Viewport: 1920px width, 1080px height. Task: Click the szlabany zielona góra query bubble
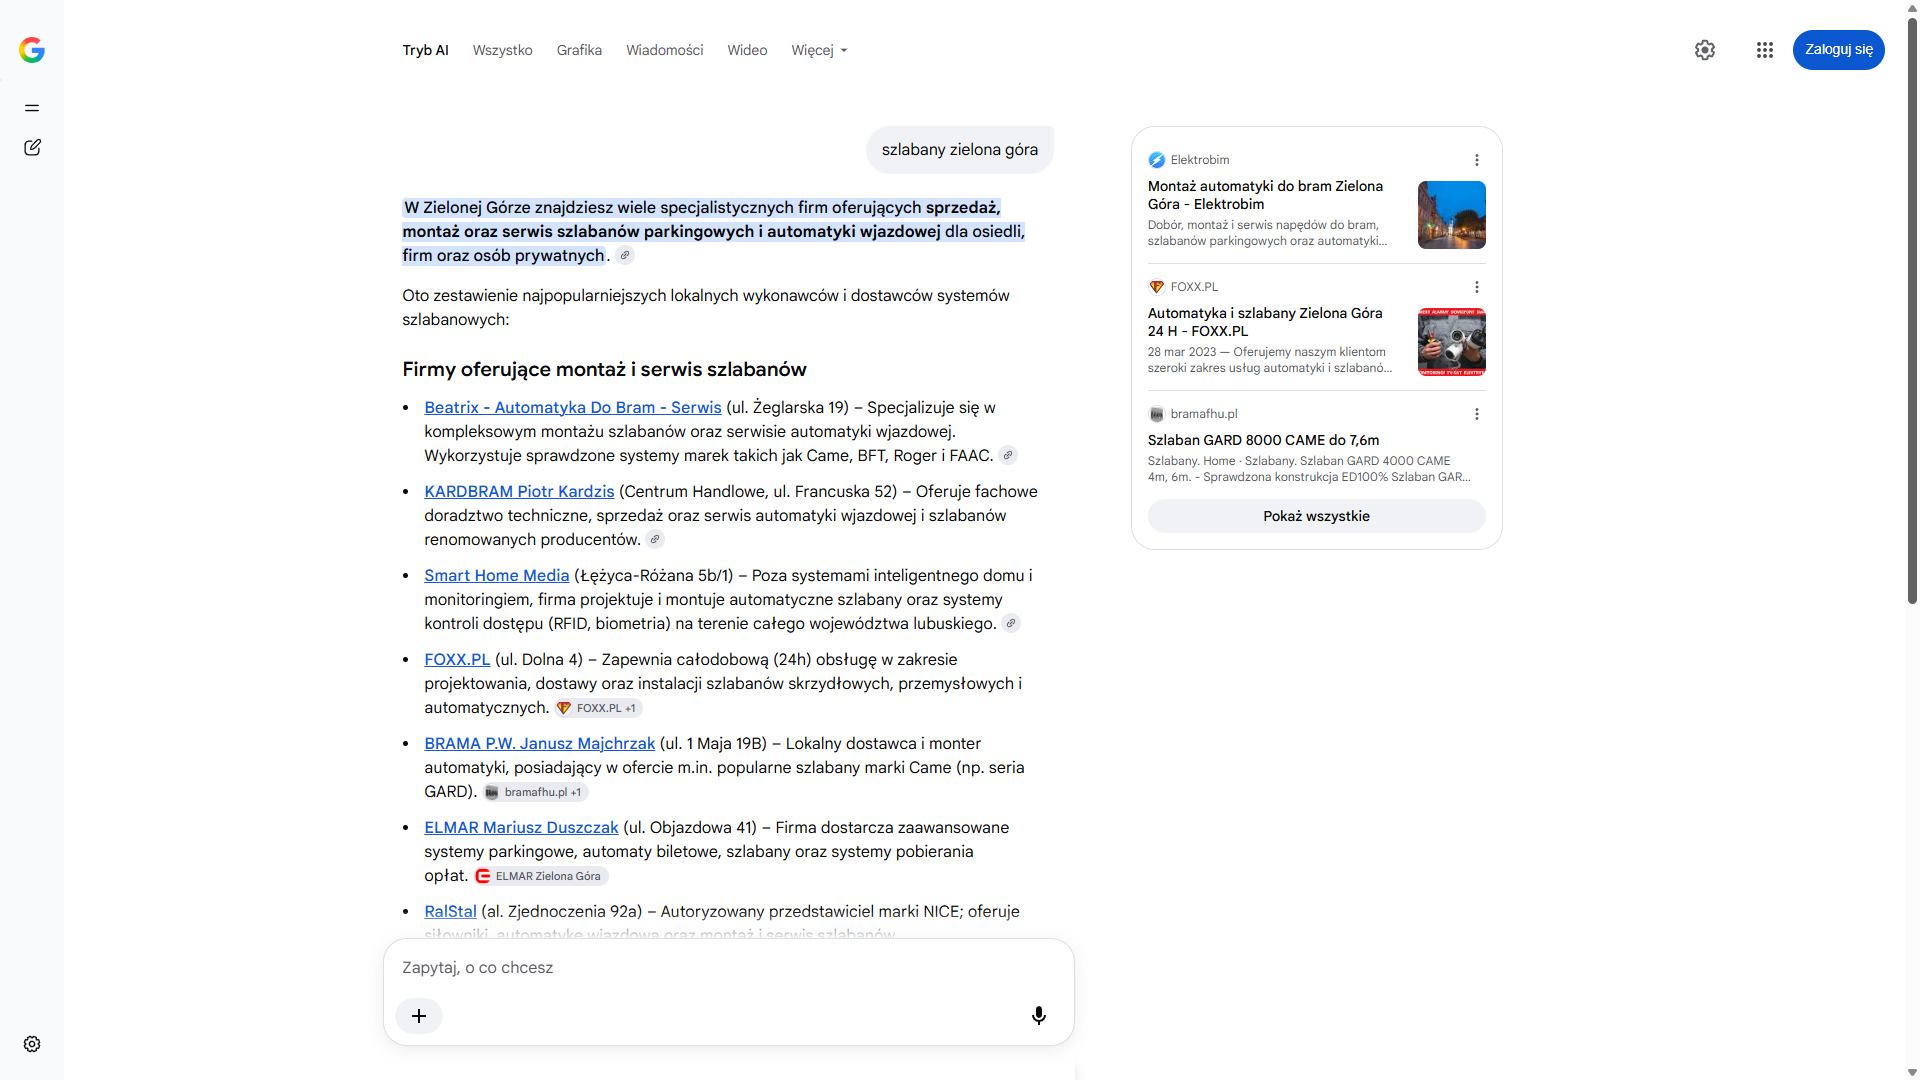[x=959, y=150]
